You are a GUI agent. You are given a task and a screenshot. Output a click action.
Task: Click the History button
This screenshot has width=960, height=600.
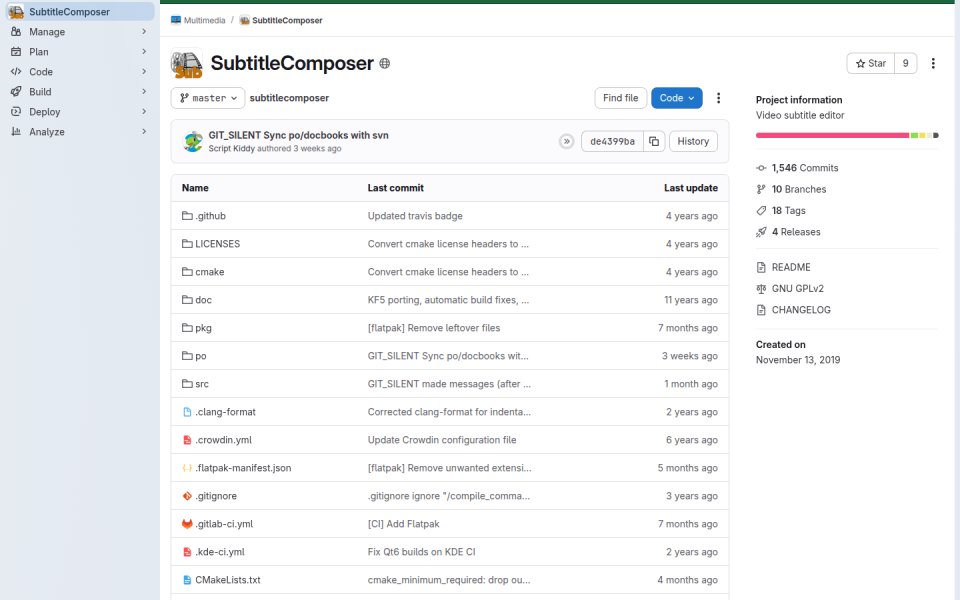click(x=693, y=141)
